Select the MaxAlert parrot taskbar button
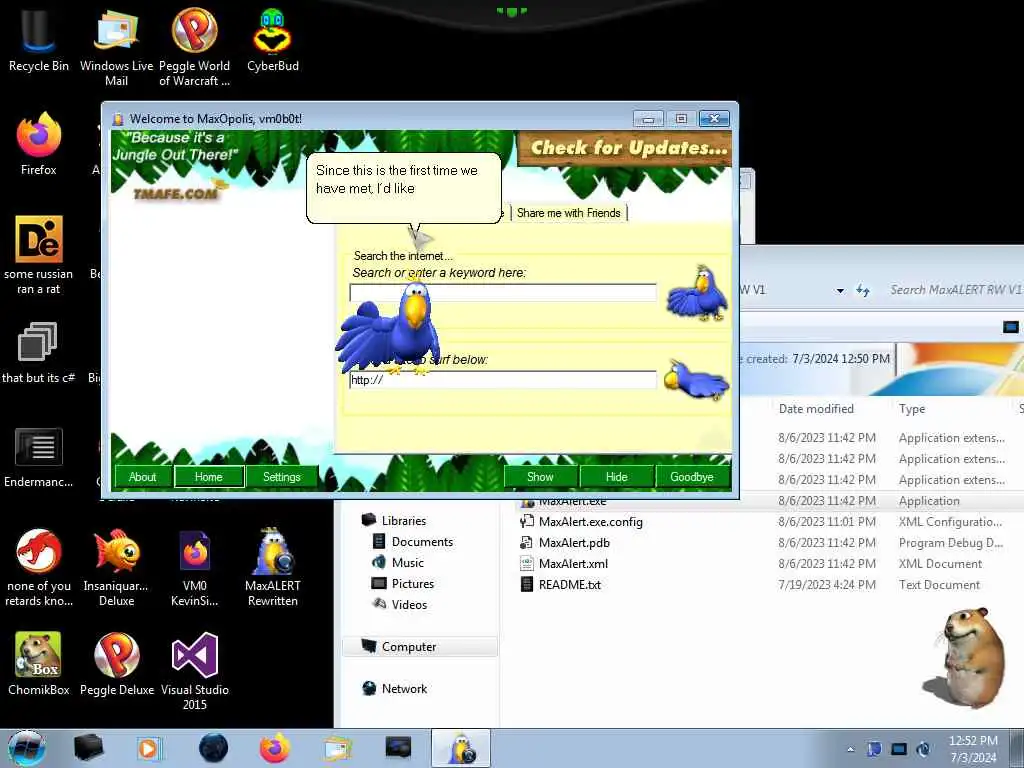Screen dimensions: 1024x768 (460, 748)
